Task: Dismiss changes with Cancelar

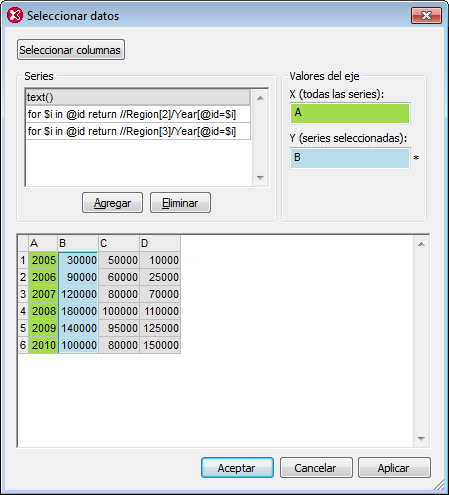Action: (316, 468)
